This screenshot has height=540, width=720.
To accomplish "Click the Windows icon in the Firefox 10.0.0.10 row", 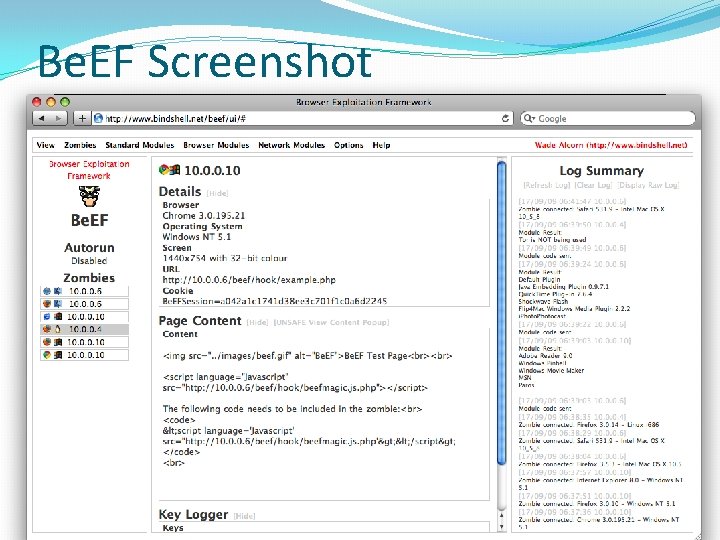I will (x=58, y=342).
